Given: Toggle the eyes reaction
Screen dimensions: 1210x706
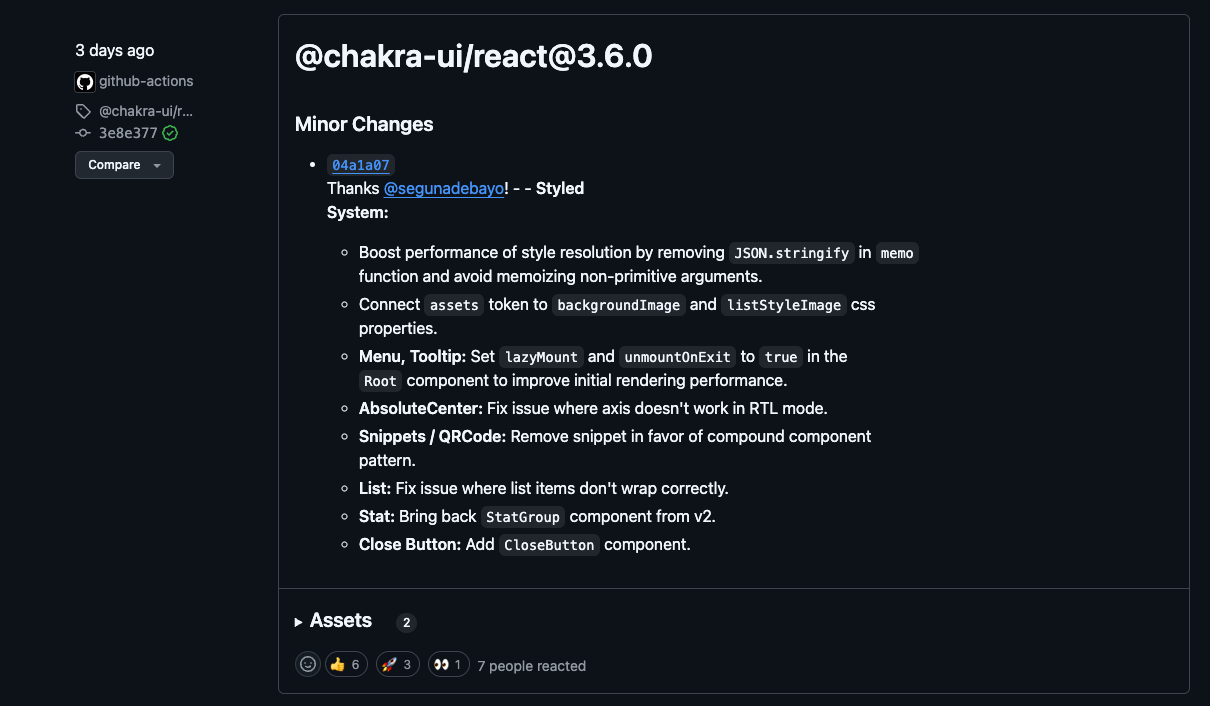Looking at the screenshot, I should click(x=448, y=664).
